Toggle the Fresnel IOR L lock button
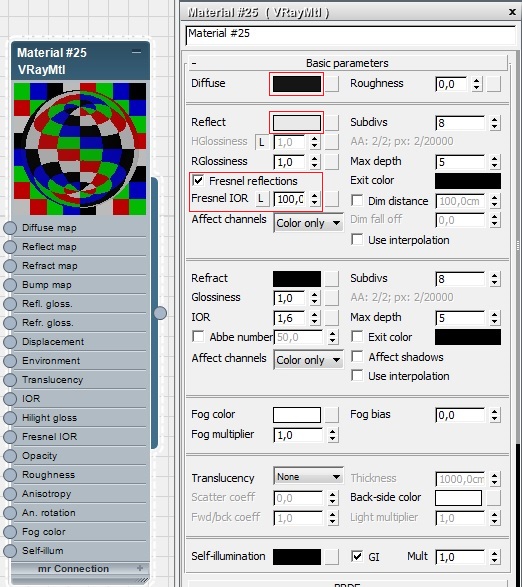The height and width of the screenshot is (587, 522). 262,198
